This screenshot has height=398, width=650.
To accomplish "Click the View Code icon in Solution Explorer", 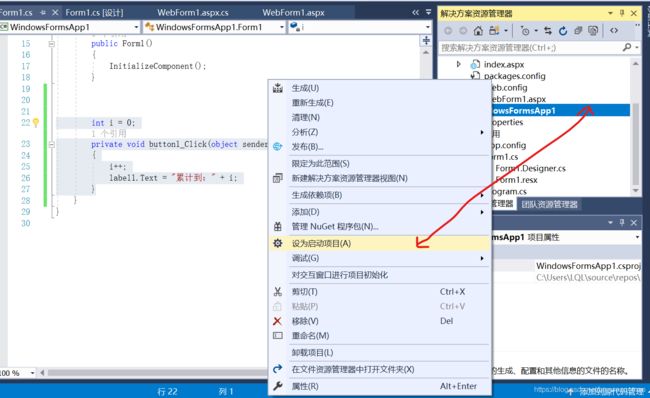I will click(614, 31).
